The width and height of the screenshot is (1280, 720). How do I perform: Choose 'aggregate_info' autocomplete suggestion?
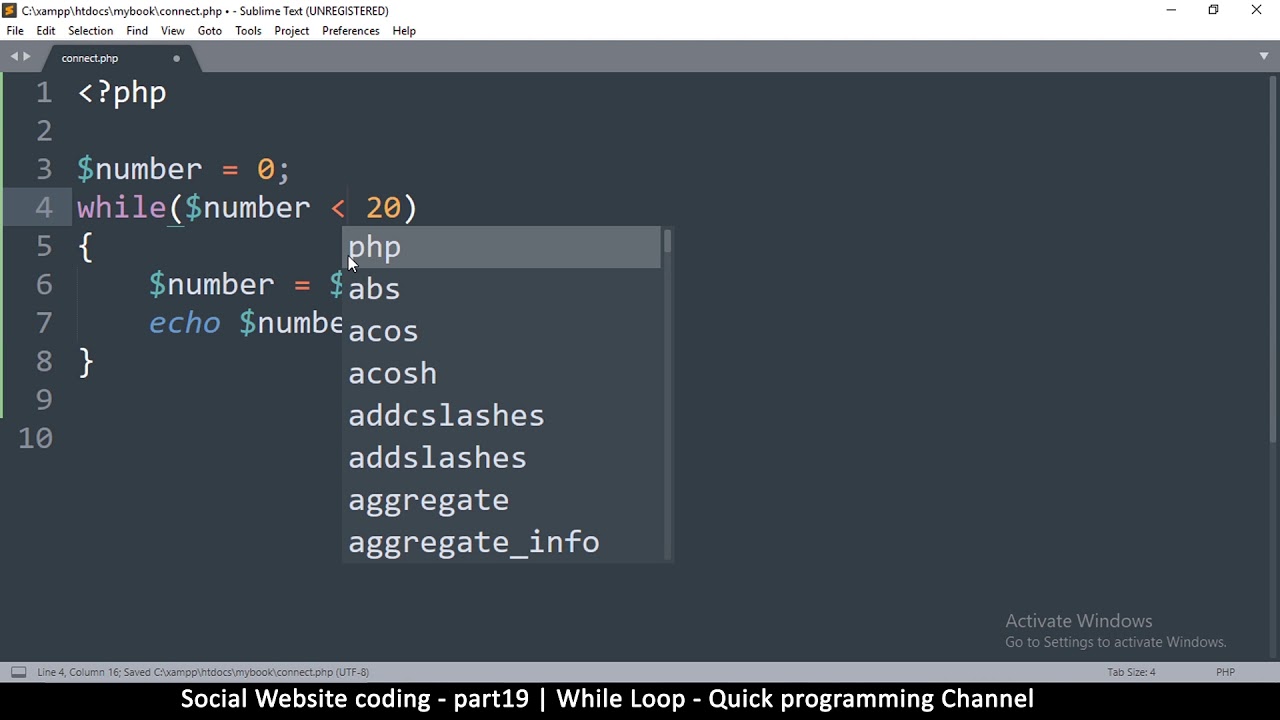coord(501,541)
